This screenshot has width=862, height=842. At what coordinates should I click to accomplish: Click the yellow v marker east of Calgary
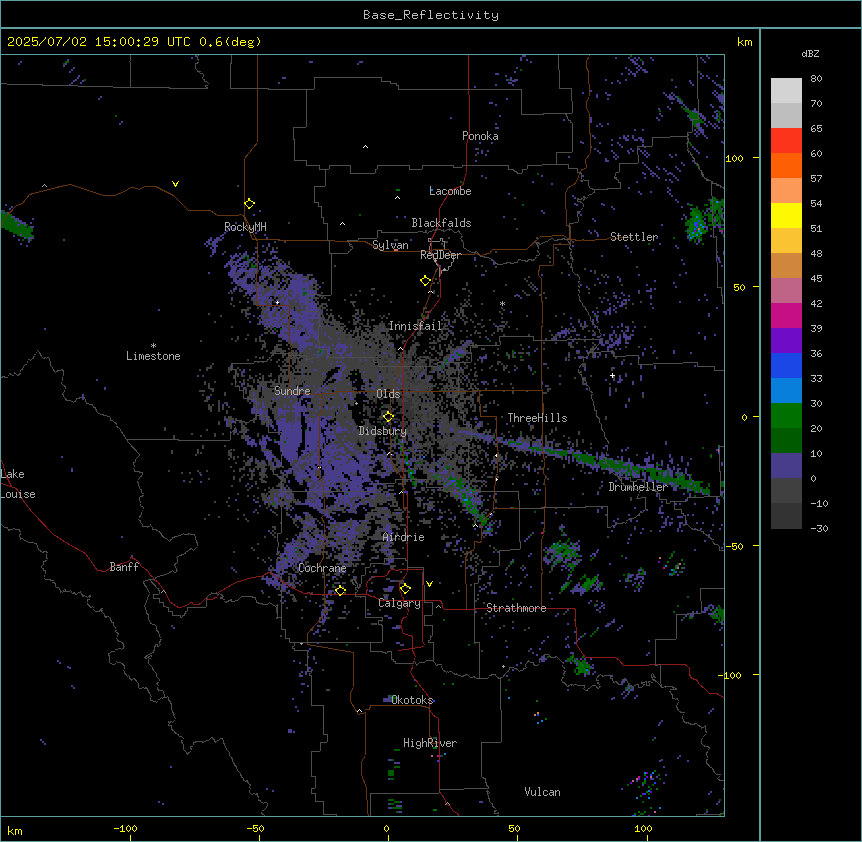click(429, 584)
